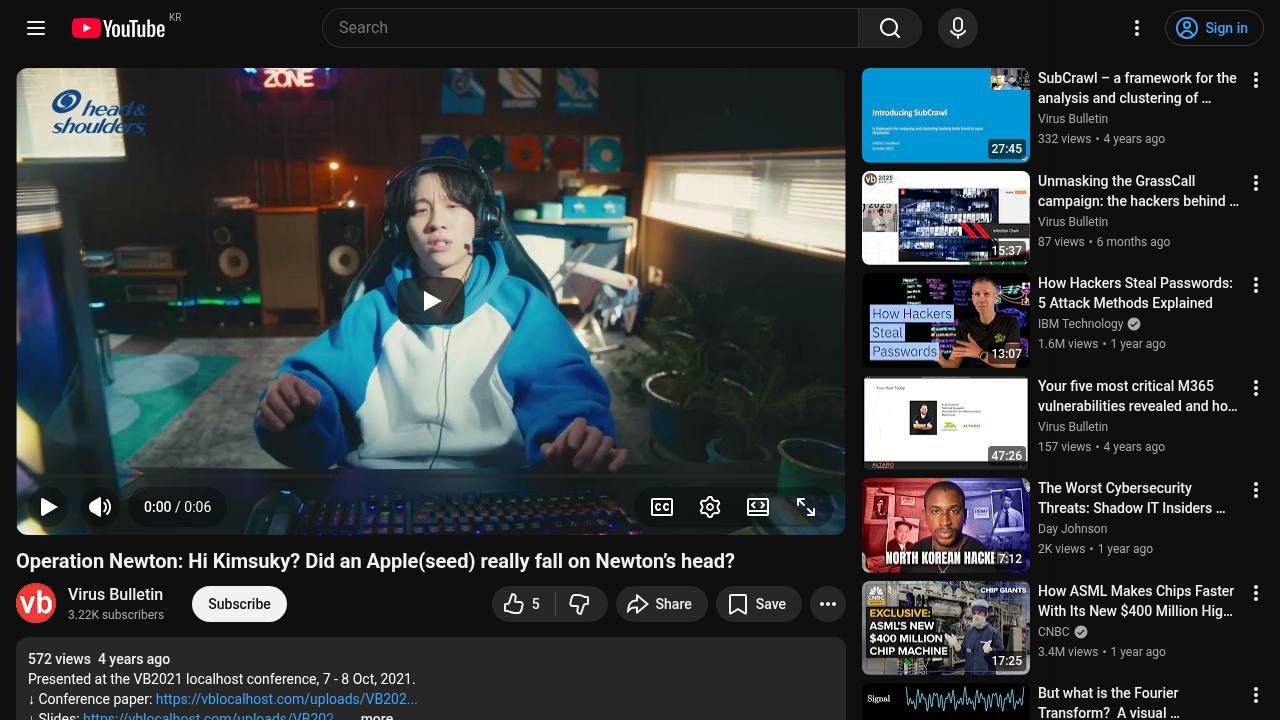This screenshot has width=1280, height=720.
Task: Go to YouTube home via logo
Action: [118, 28]
